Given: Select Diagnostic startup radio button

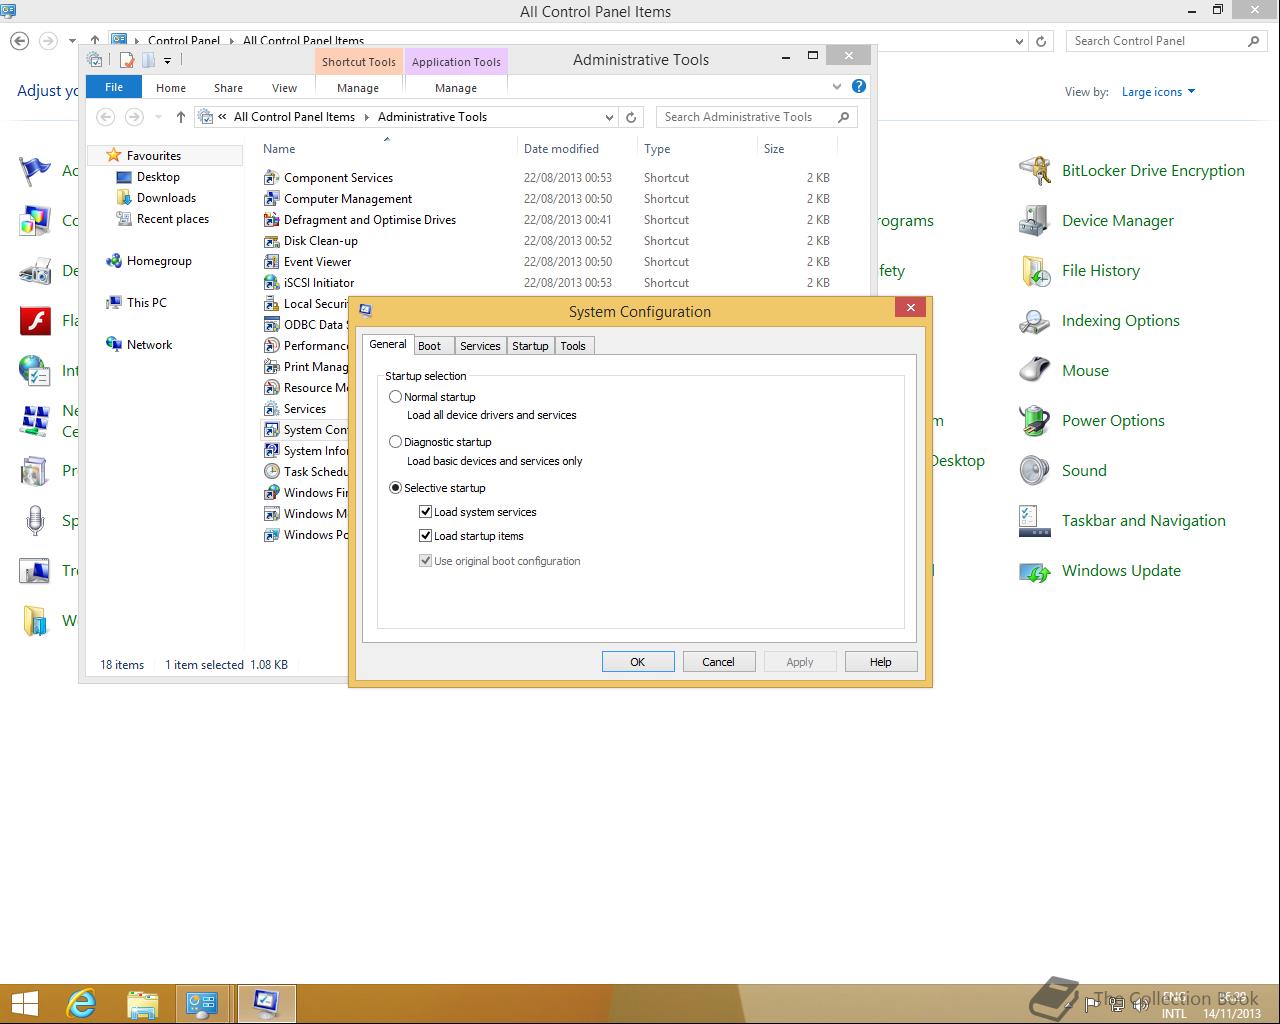Looking at the screenshot, I should tap(396, 442).
